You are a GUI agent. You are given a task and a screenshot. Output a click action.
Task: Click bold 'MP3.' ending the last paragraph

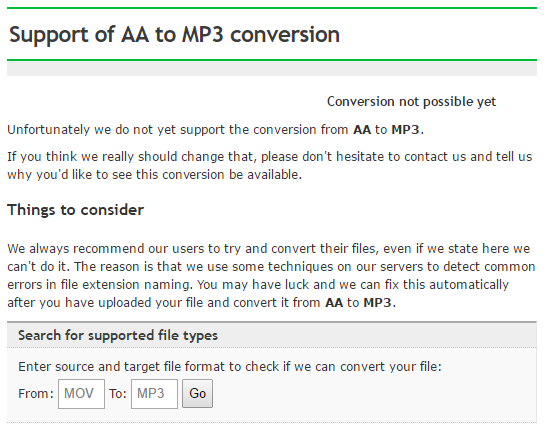point(380,302)
